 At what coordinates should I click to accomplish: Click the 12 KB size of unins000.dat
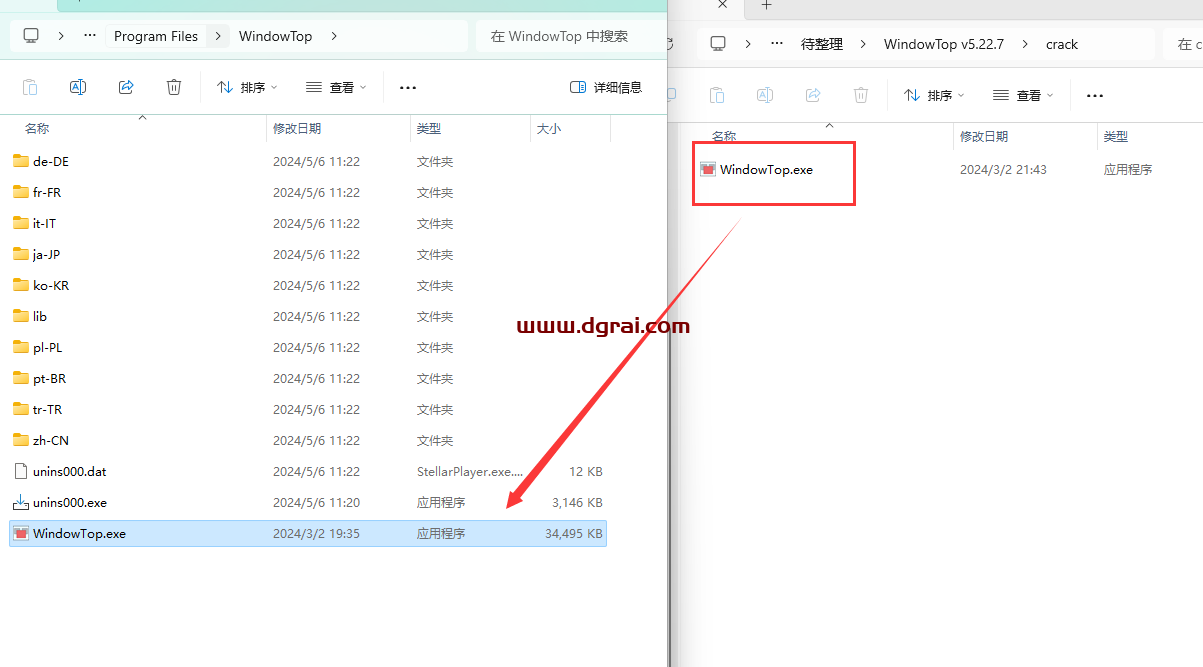(586, 472)
